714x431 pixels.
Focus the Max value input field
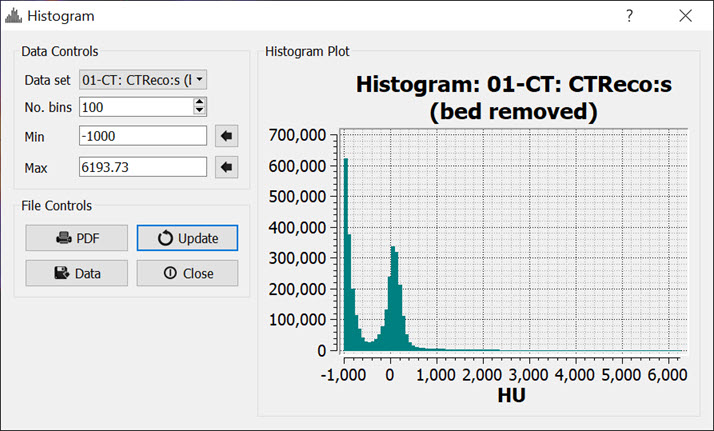(142, 167)
